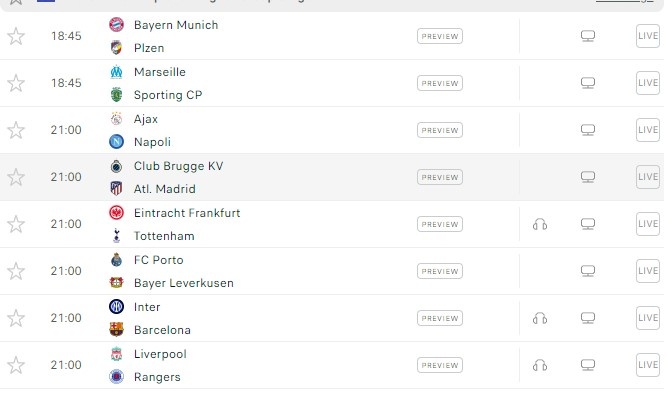Click LIVE button on Ajax vs Napoli row
672x406 pixels.
coord(648,130)
